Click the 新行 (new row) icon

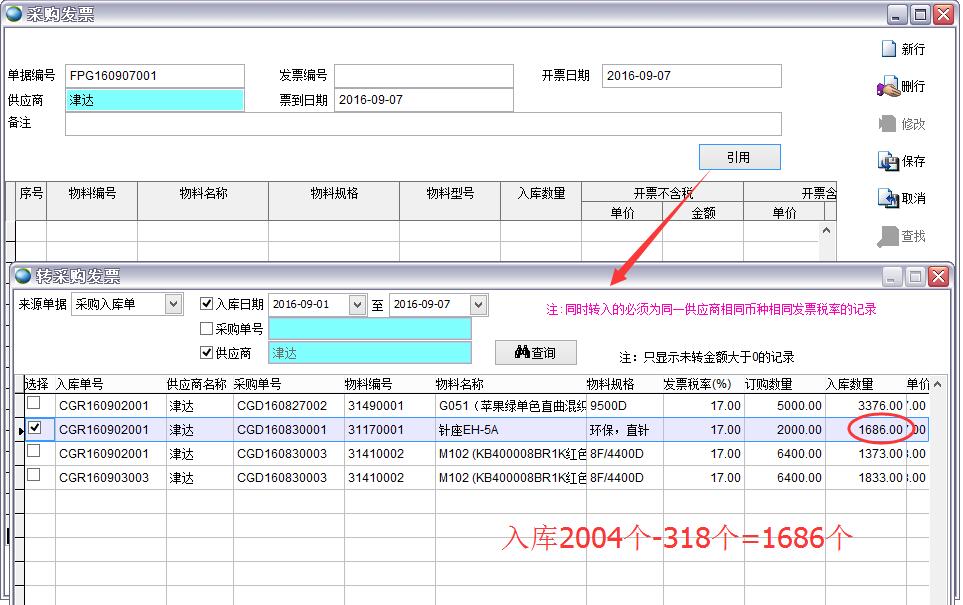[x=888, y=49]
